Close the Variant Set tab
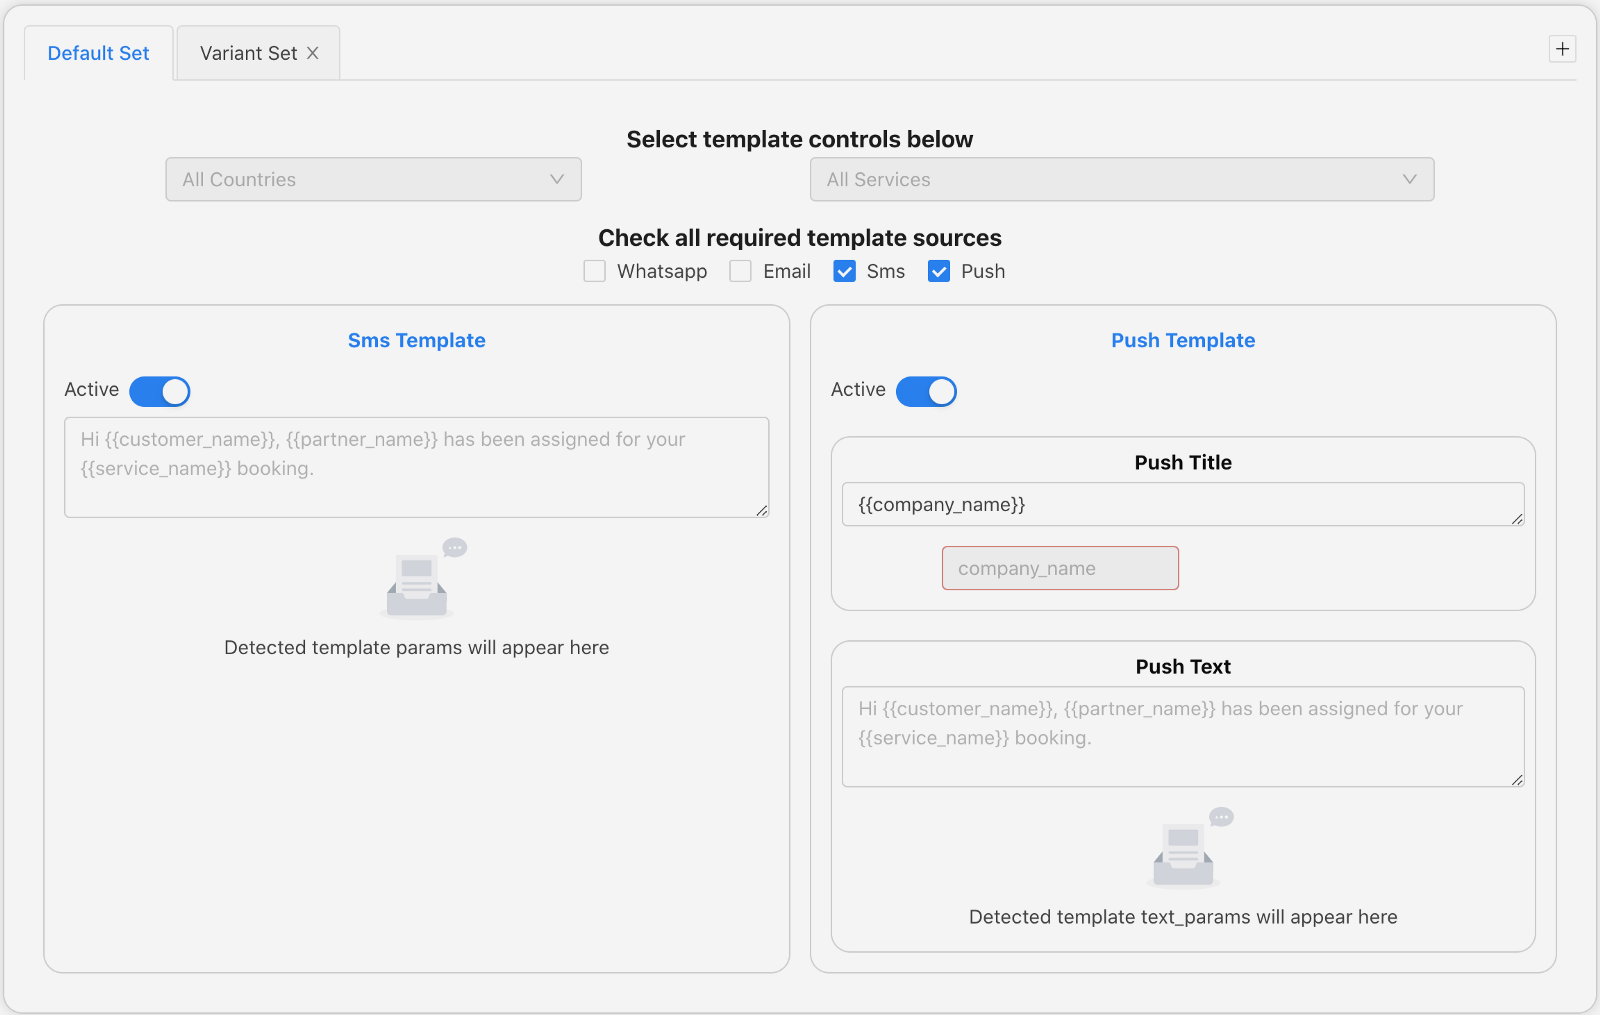The image size is (1600, 1015). tap(313, 53)
